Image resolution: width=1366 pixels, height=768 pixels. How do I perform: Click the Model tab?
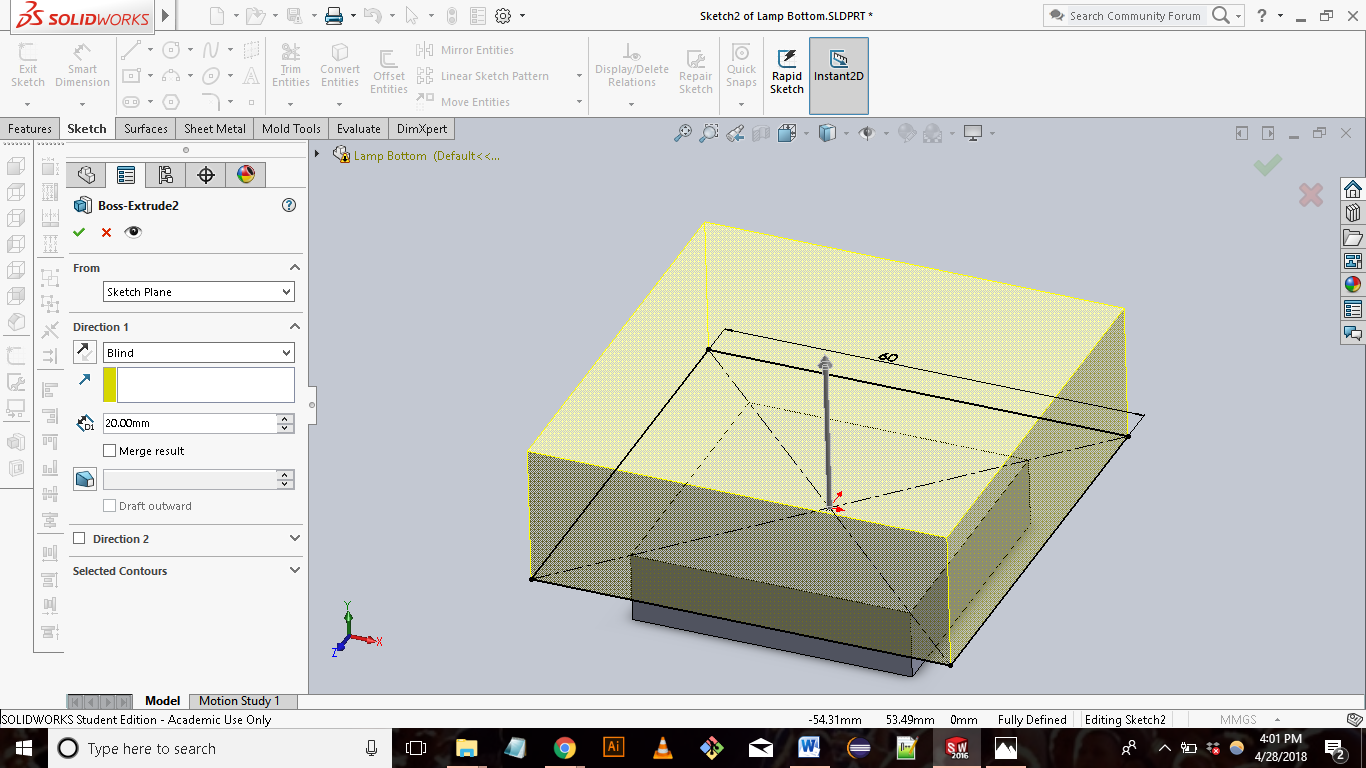pyautogui.click(x=162, y=701)
